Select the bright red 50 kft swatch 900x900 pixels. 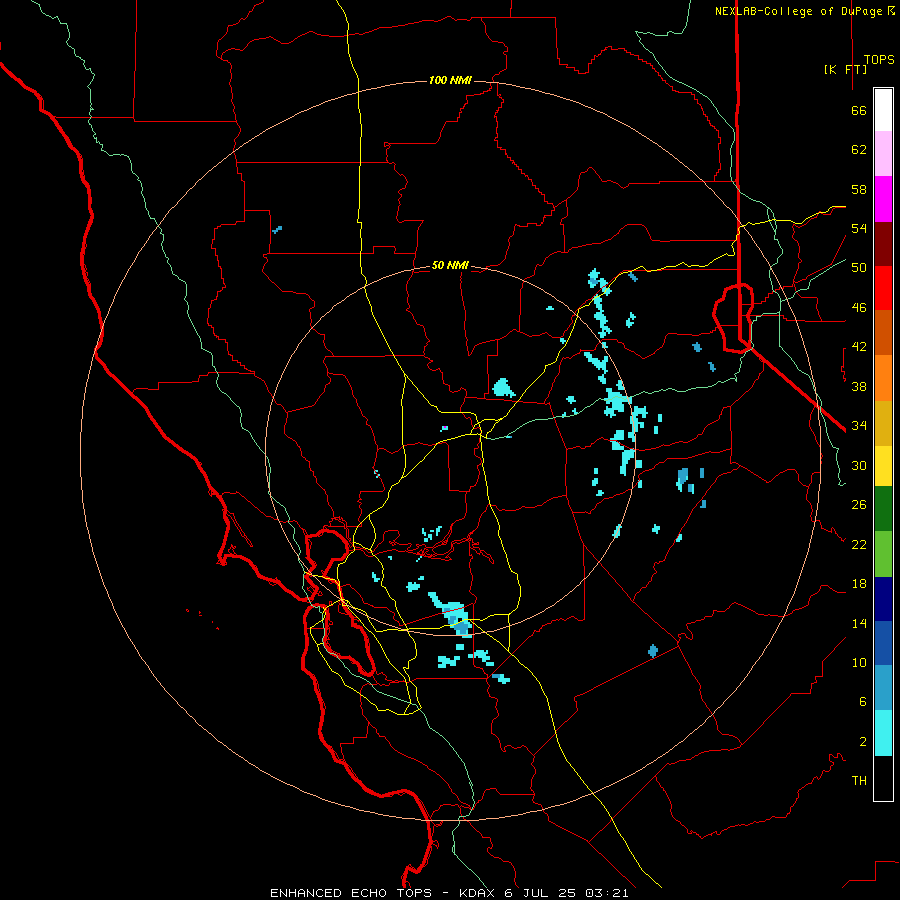click(x=883, y=288)
